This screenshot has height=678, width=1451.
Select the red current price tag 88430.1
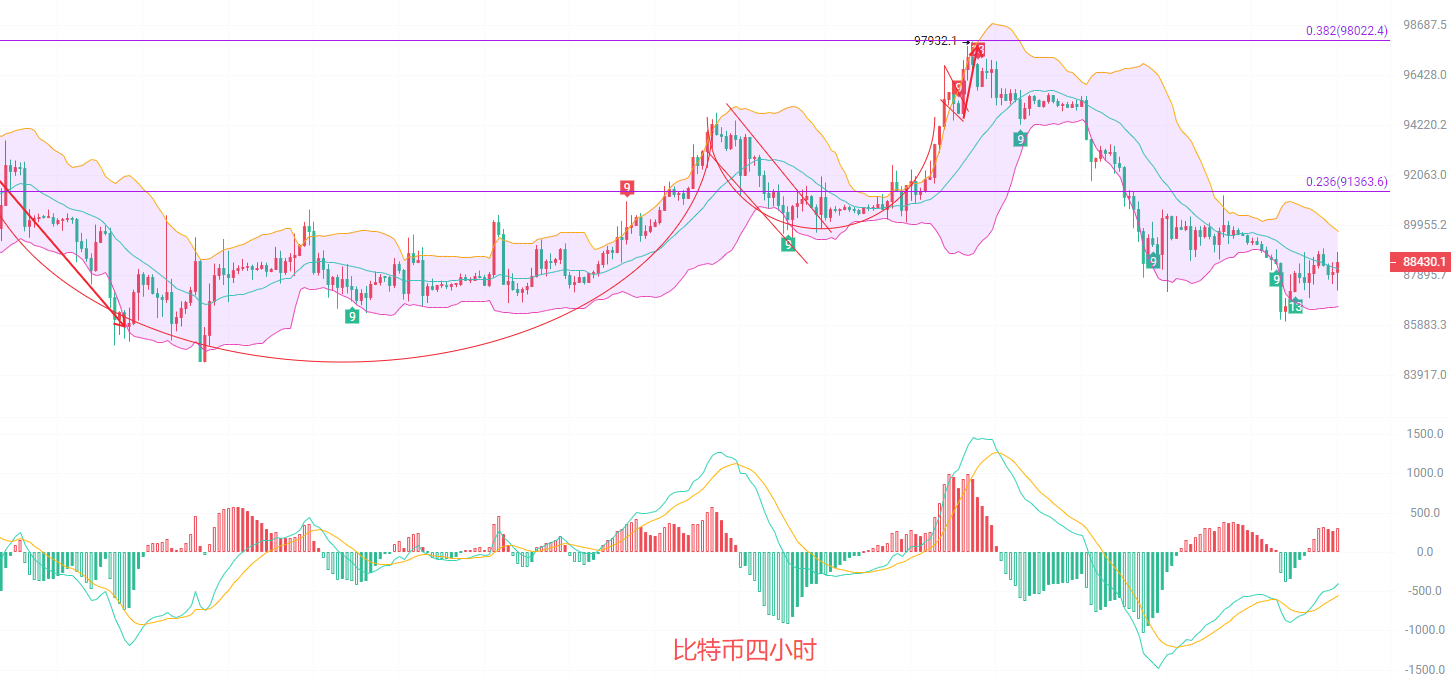pos(1420,262)
